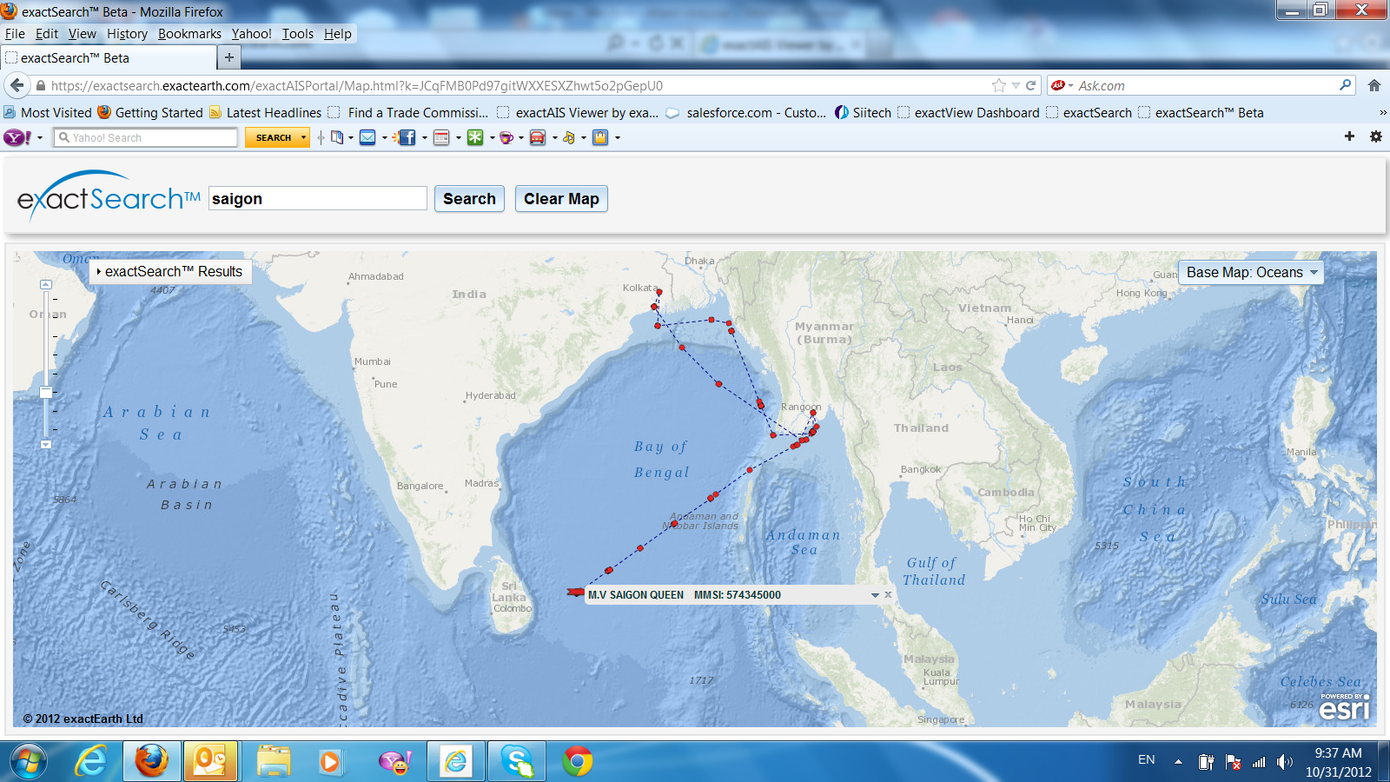Screen dimensions: 1390x782
Task: Click the map zoom slider handle
Action: tap(46, 392)
